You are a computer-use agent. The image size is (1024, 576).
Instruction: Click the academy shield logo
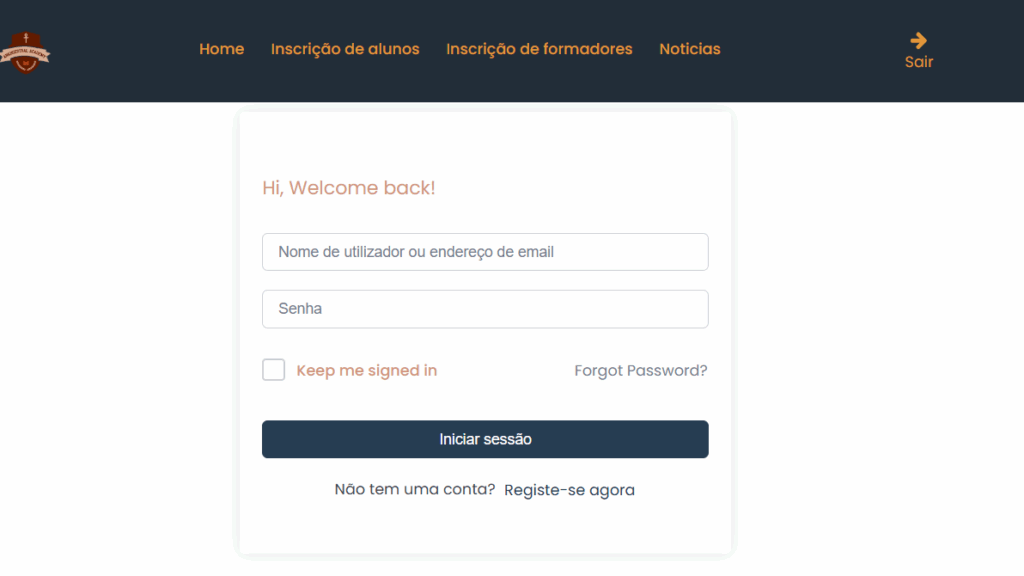tap(25, 52)
